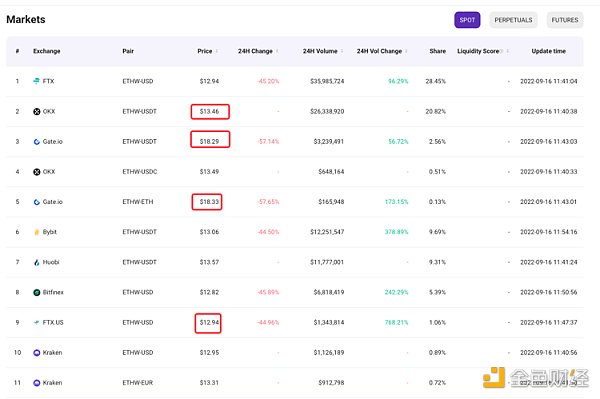Open the Bybit exchange name link
This screenshot has height=399, width=600.
50,232
